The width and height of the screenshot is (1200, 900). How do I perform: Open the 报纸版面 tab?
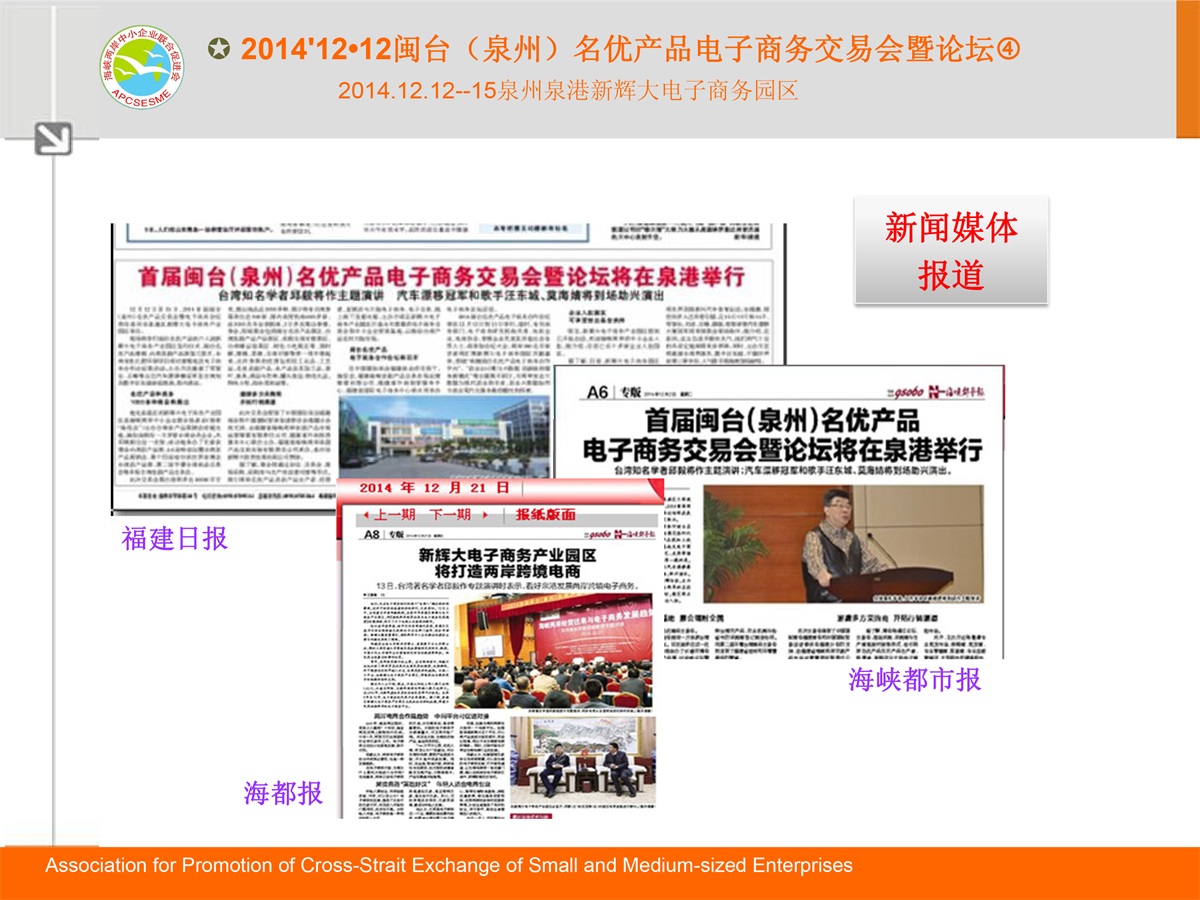point(545,515)
